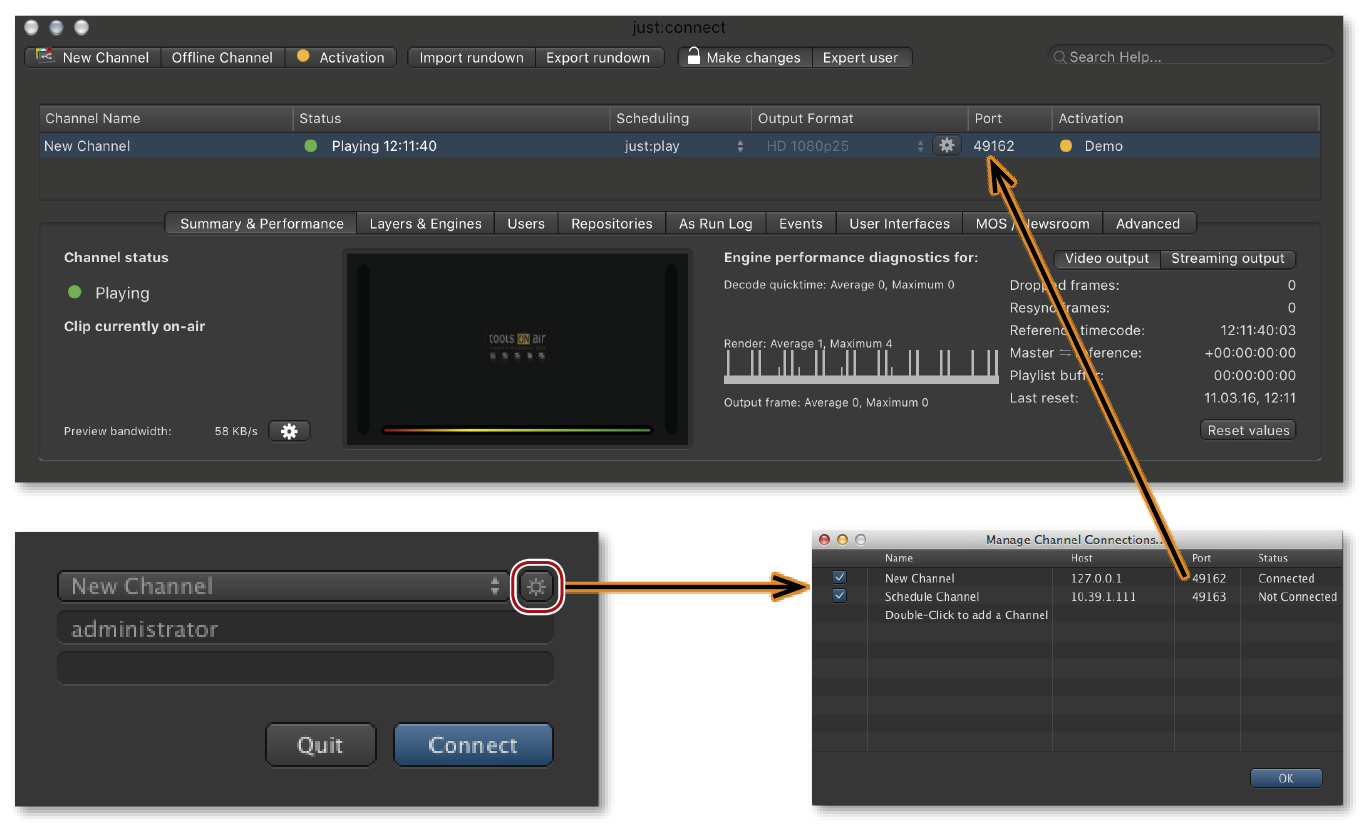
Task: Click the Scheduling column header
Action: pos(680,118)
